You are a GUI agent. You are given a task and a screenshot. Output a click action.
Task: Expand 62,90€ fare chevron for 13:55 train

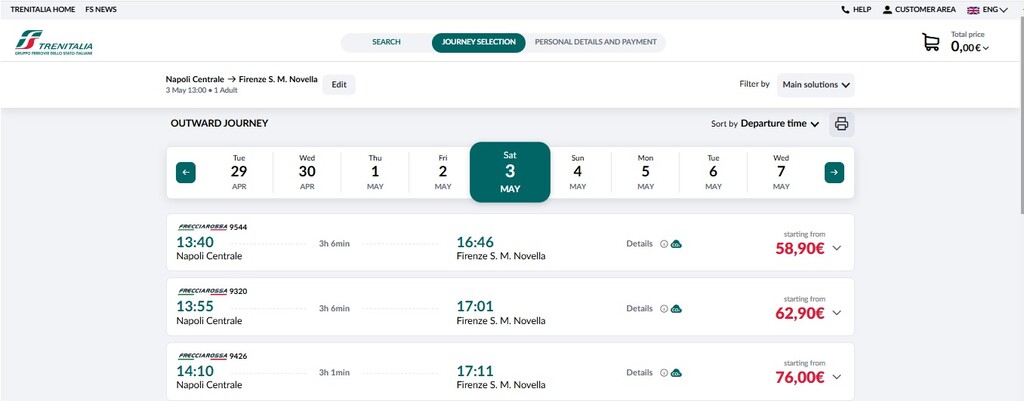tap(837, 313)
